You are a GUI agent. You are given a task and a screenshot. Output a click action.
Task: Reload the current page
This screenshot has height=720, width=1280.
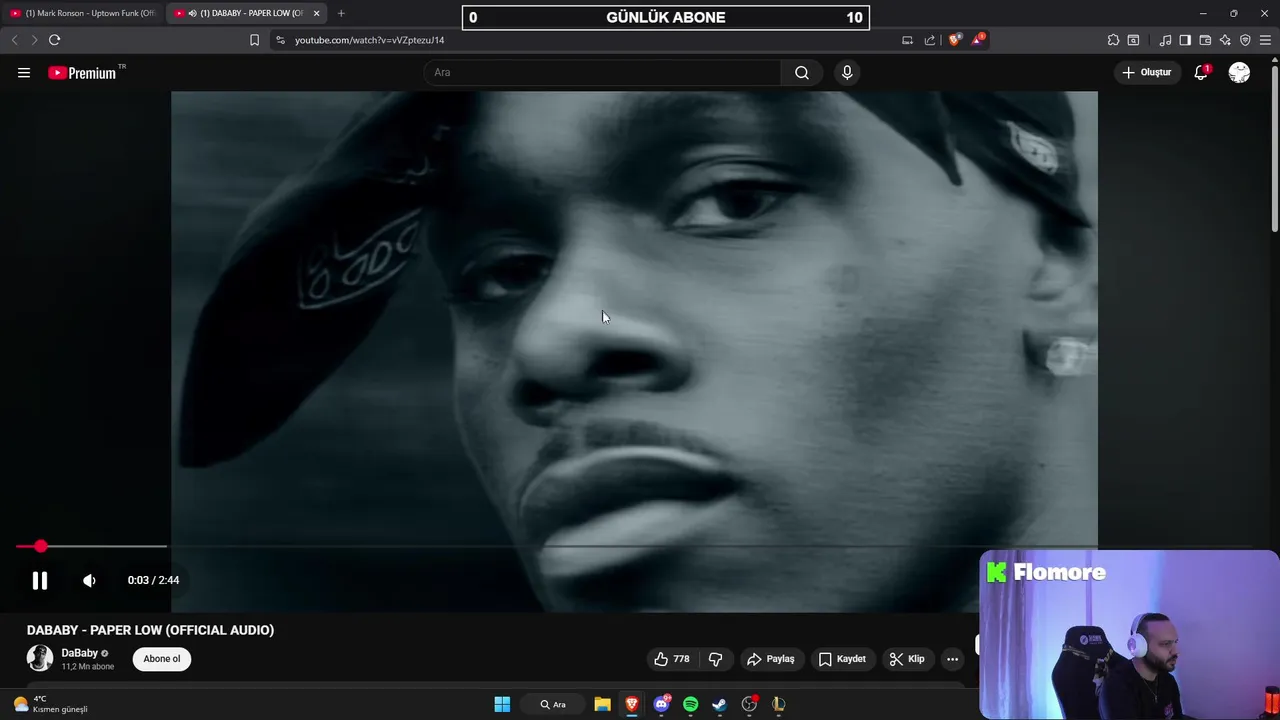pos(54,40)
